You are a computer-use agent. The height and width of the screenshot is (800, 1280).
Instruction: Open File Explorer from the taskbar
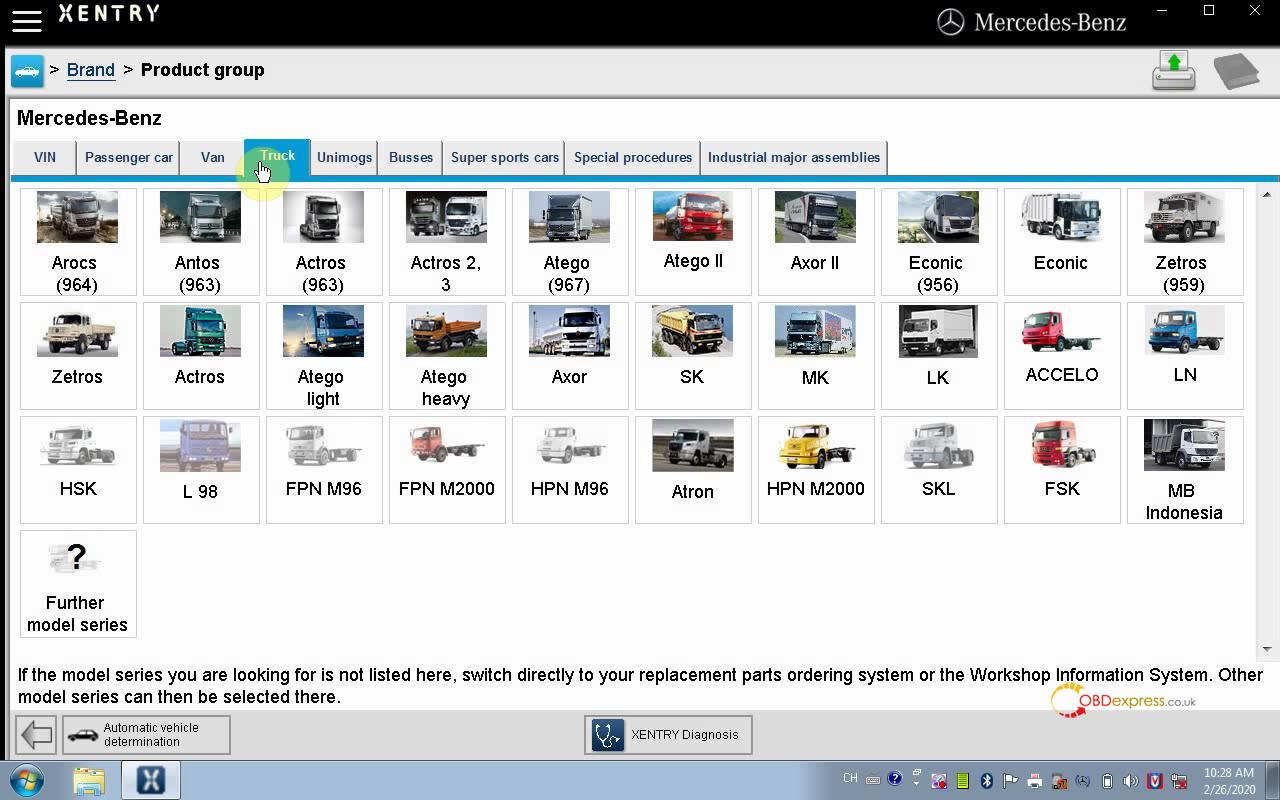(x=89, y=780)
